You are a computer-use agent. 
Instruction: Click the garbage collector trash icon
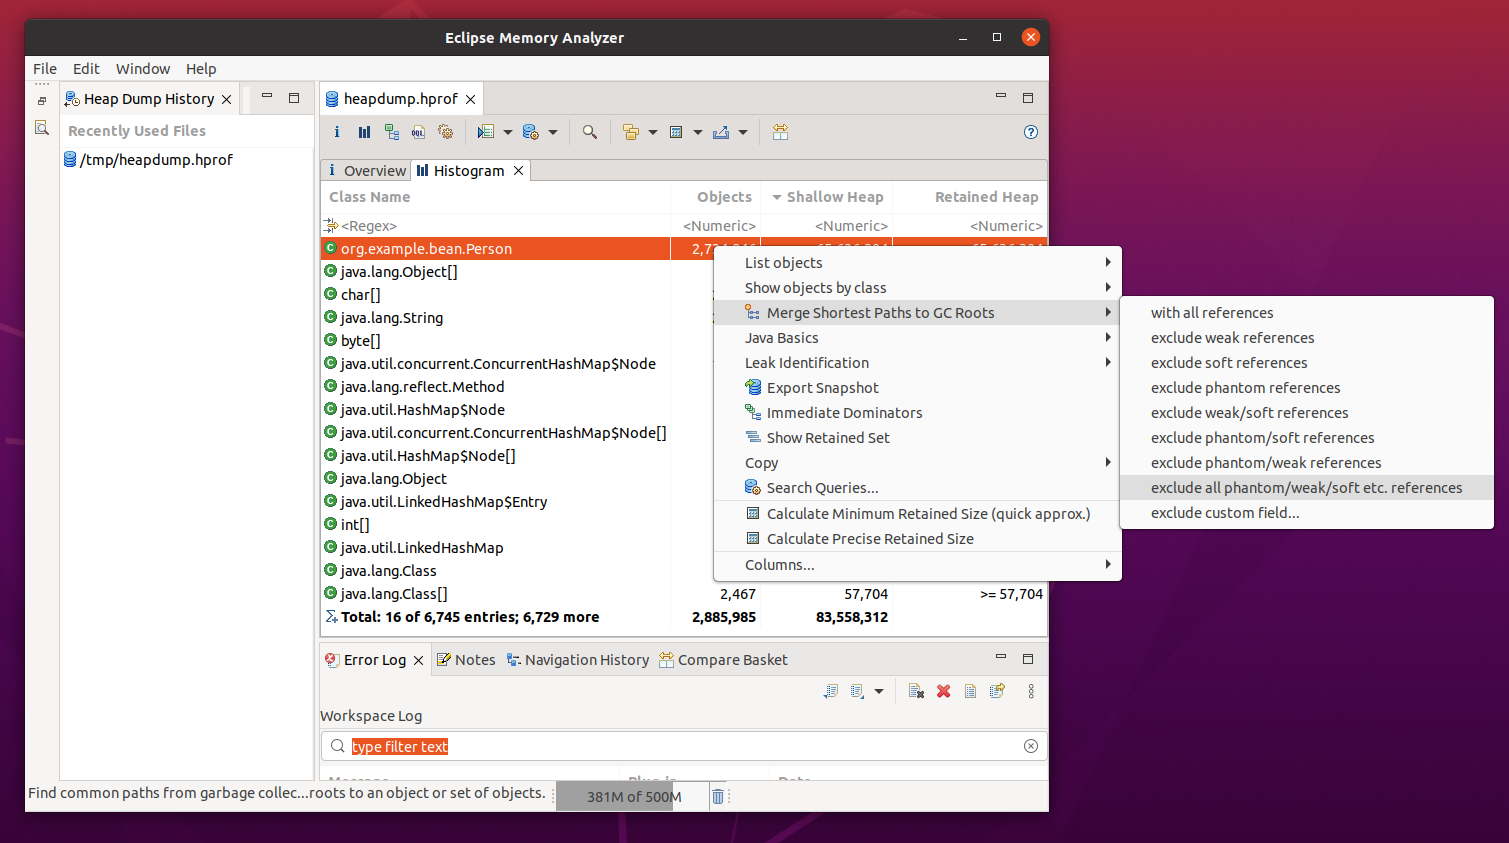[x=718, y=796]
